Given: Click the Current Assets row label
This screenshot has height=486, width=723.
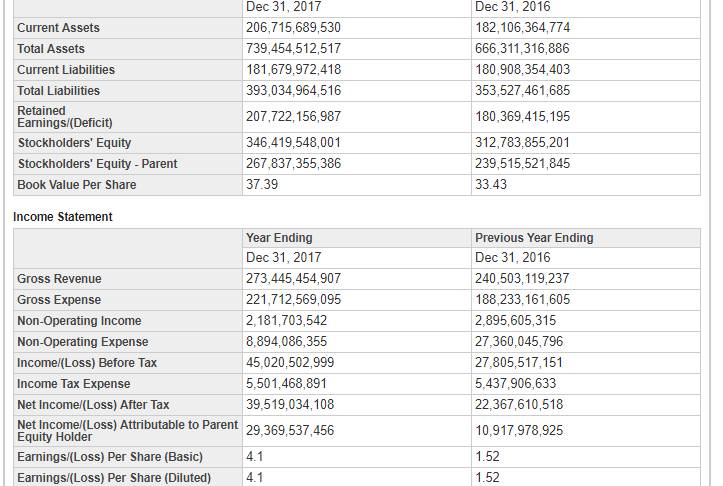Looking at the screenshot, I should tap(58, 28).
